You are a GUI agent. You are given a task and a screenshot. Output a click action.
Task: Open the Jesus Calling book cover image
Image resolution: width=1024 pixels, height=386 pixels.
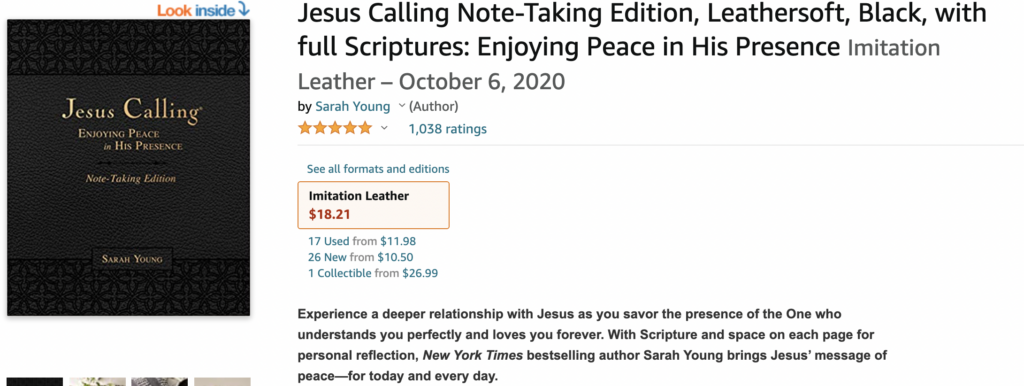point(128,168)
